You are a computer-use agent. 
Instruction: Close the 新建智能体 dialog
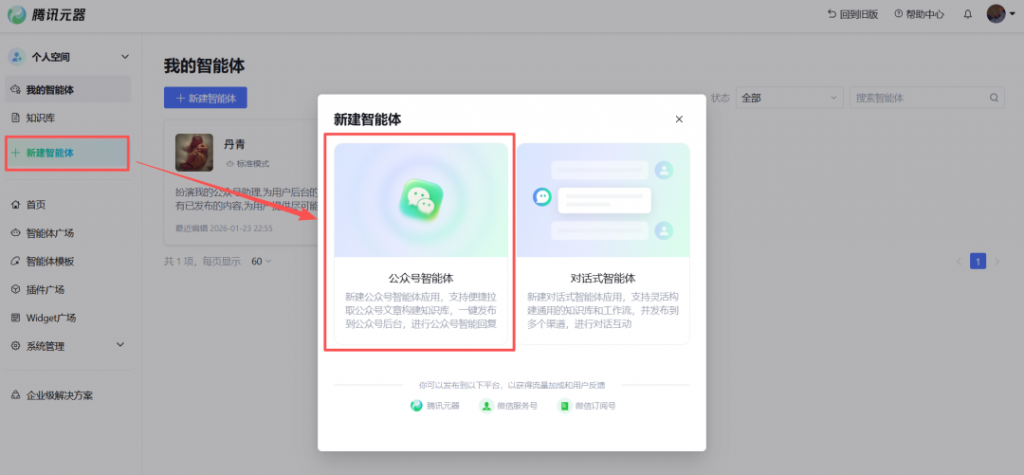pos(679,119)
